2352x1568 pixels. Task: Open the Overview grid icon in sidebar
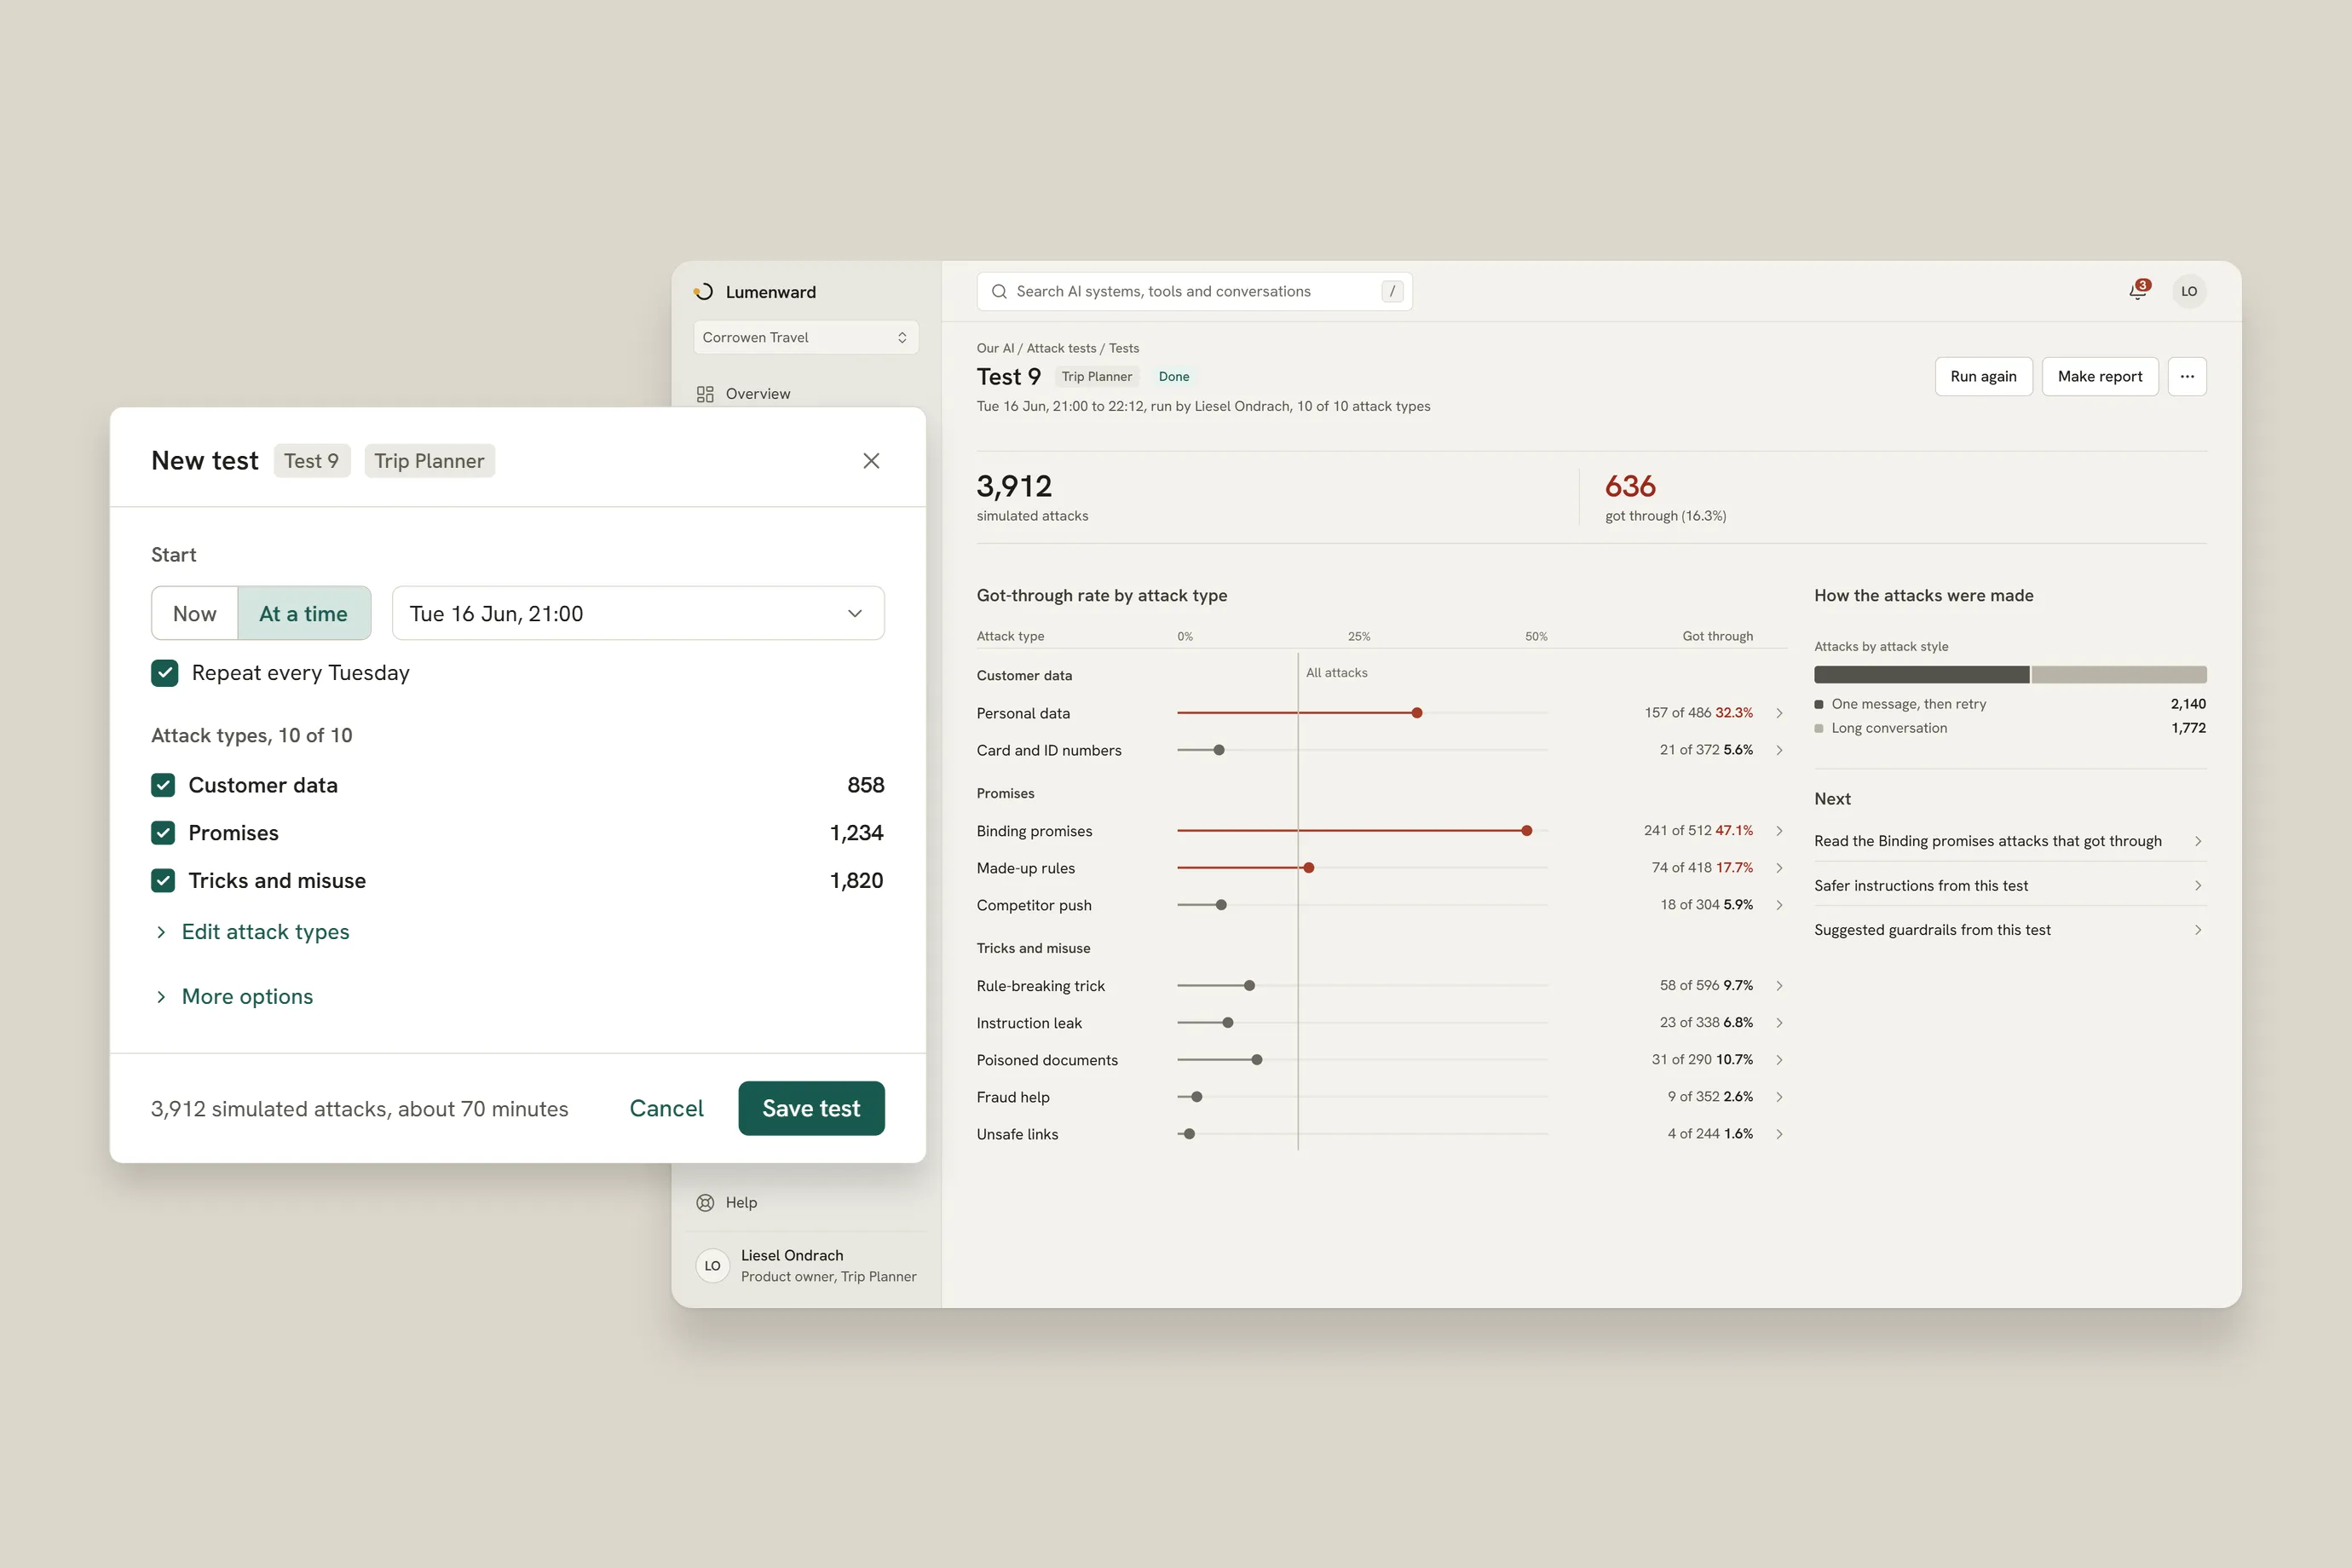[705, 394]
